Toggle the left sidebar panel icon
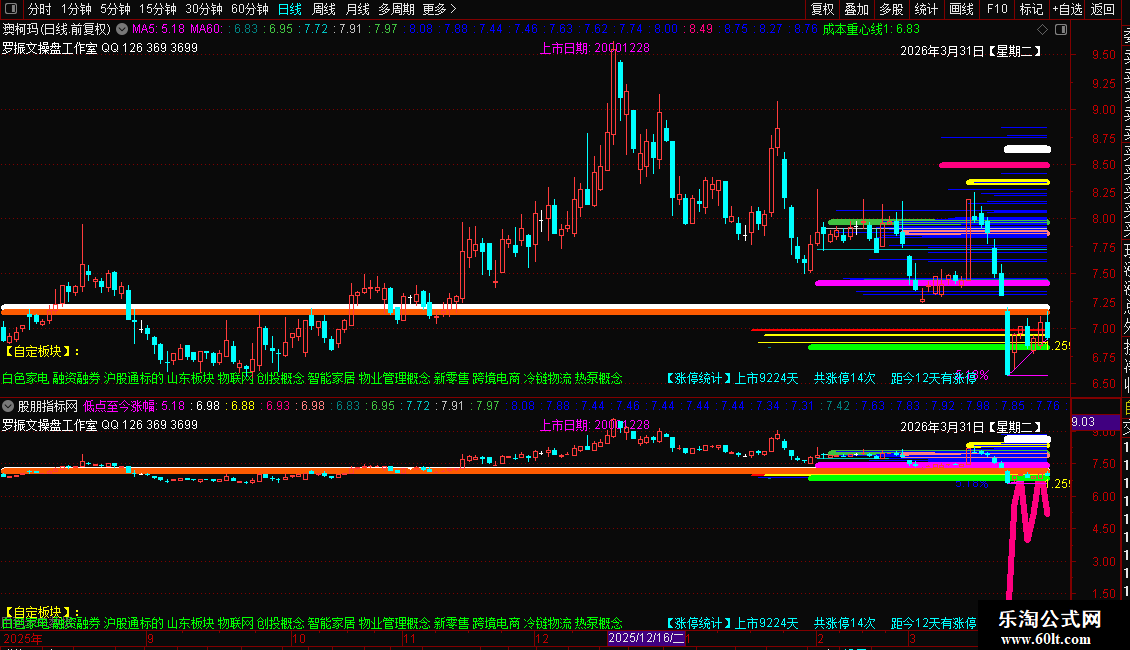 11,9
